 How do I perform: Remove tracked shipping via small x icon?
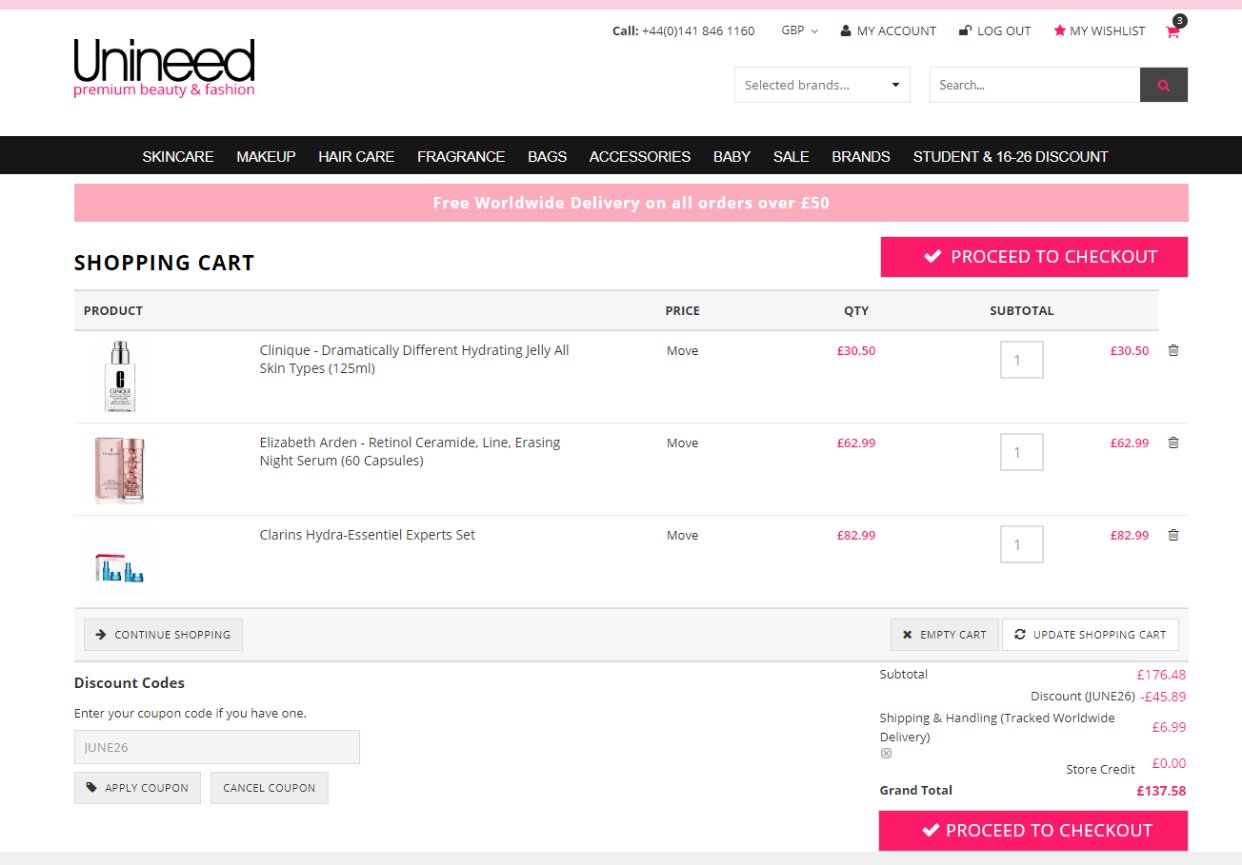pyautogui.click(x=886, y=754)
